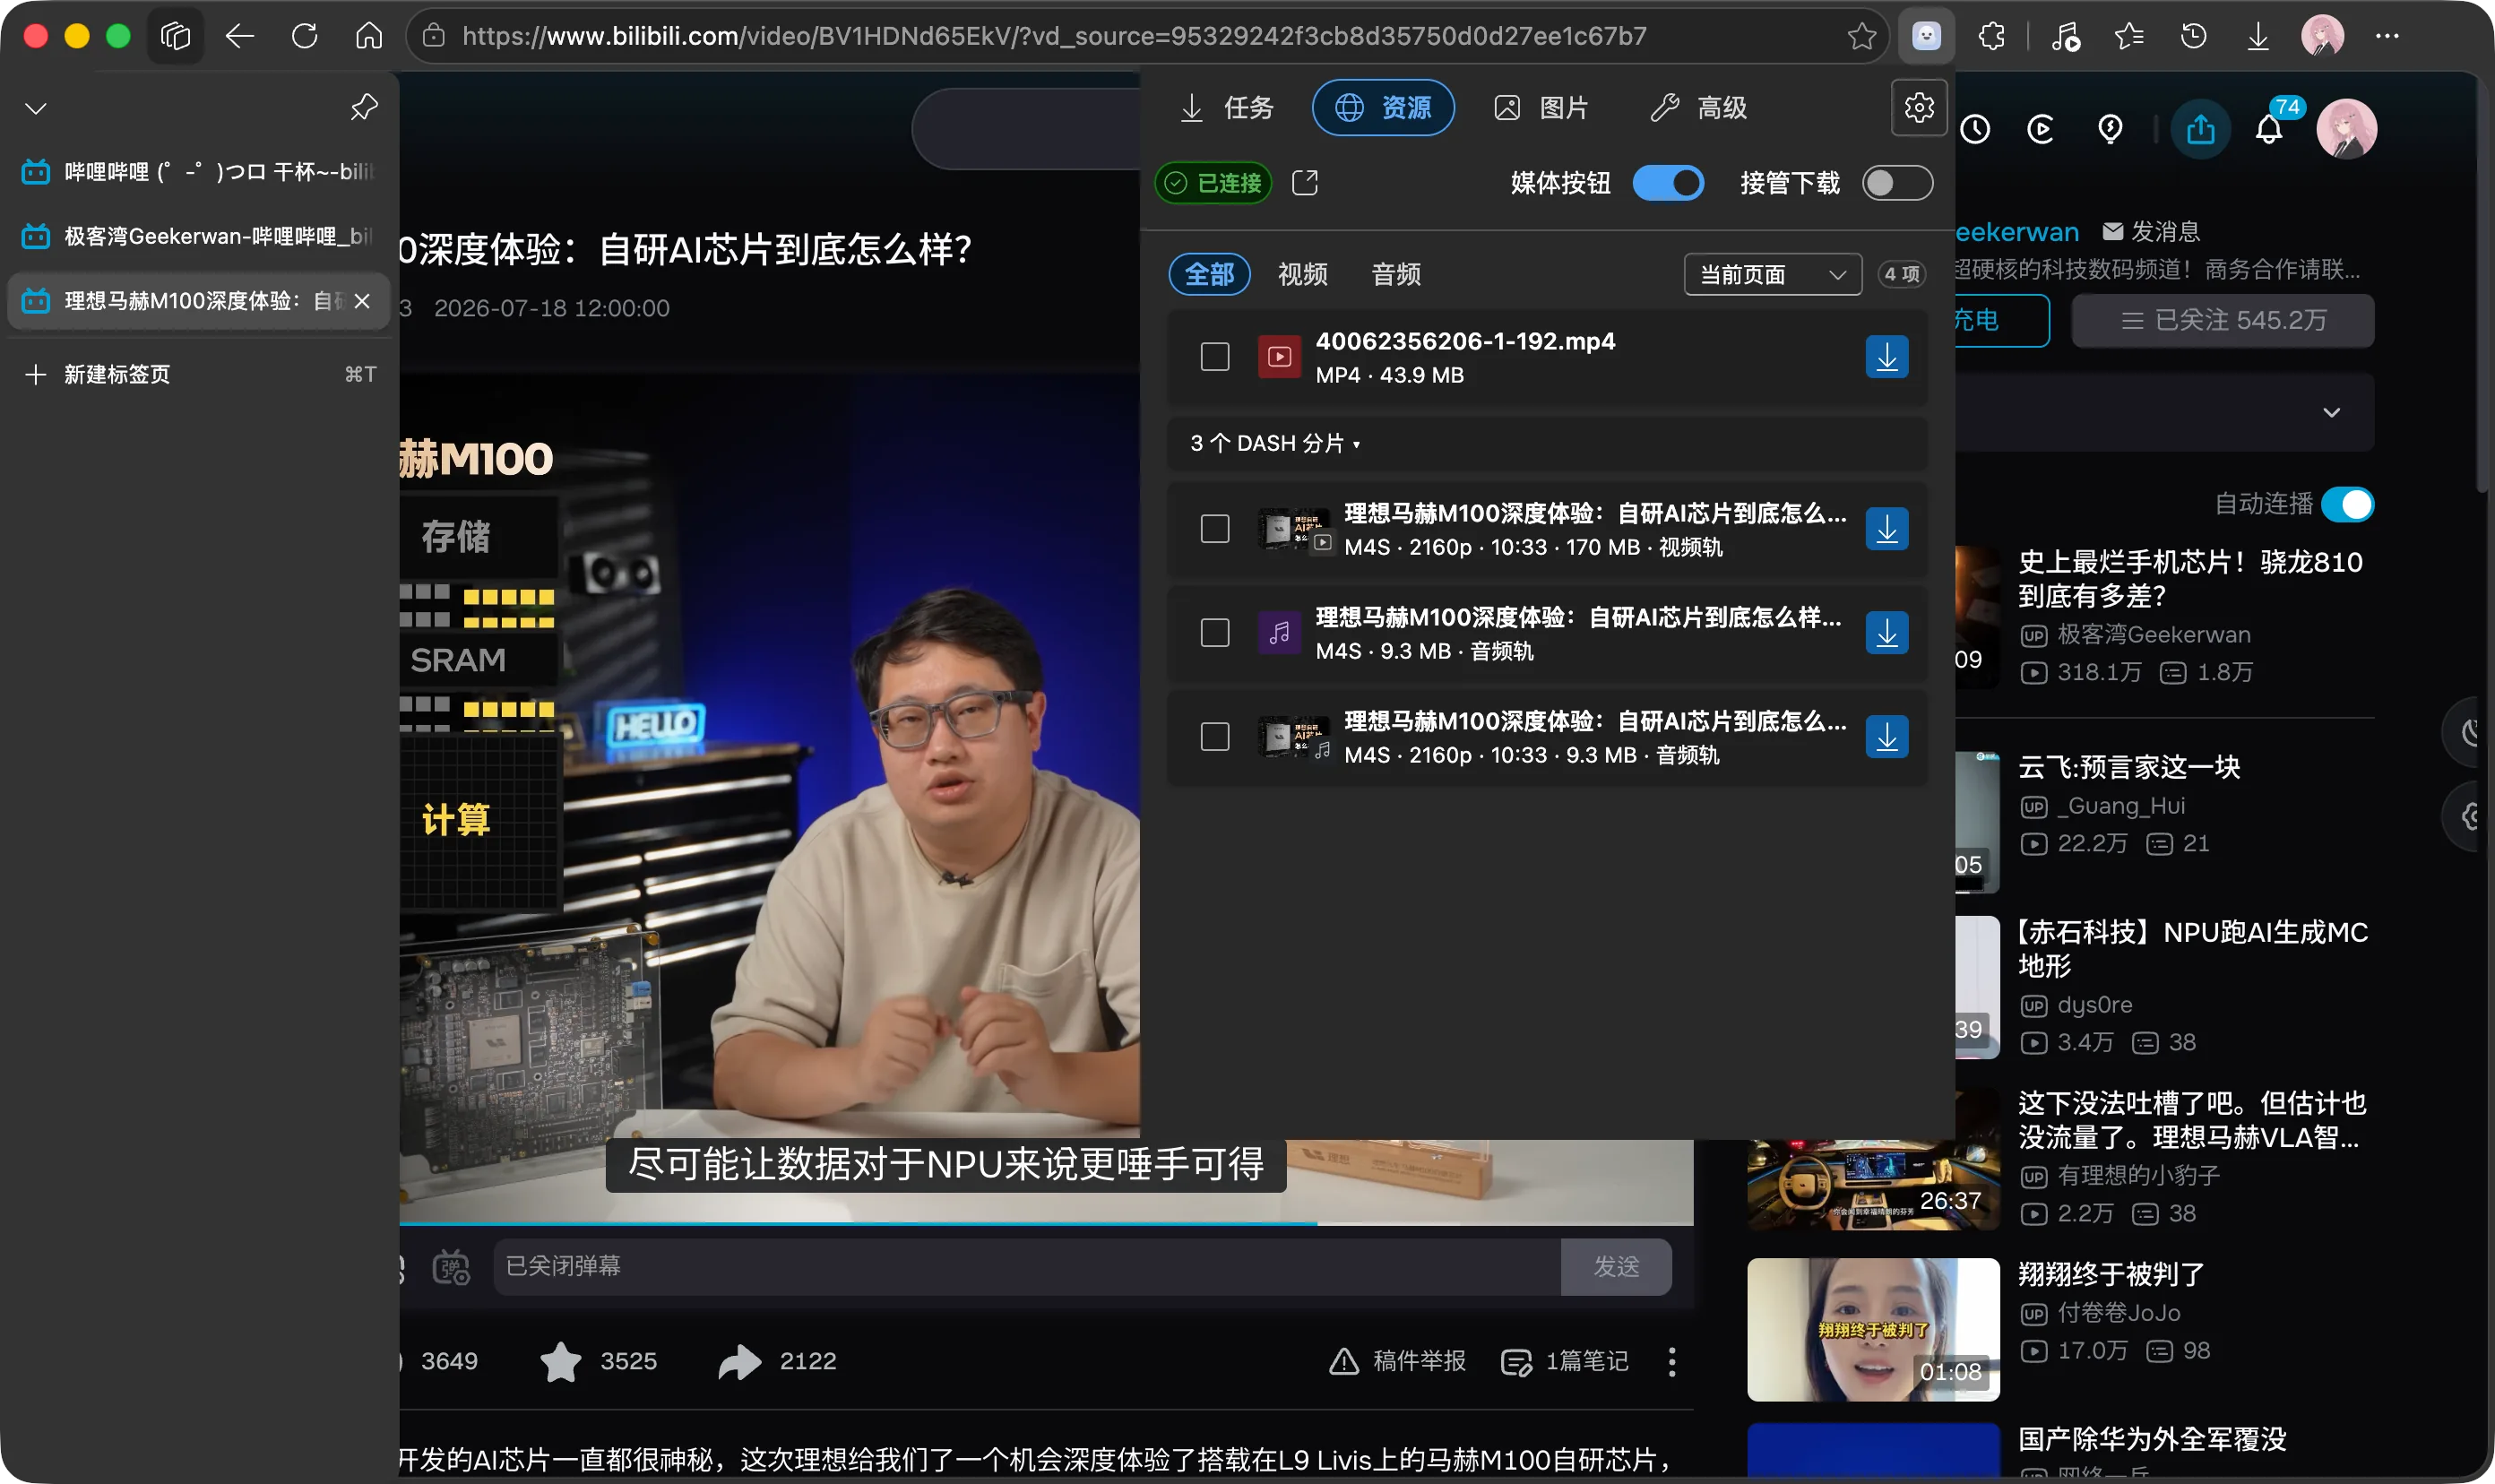Switch to 极客湾Geekerwan browser tab
Screen dimensions: 2495x1484
[x=198, y=236]
